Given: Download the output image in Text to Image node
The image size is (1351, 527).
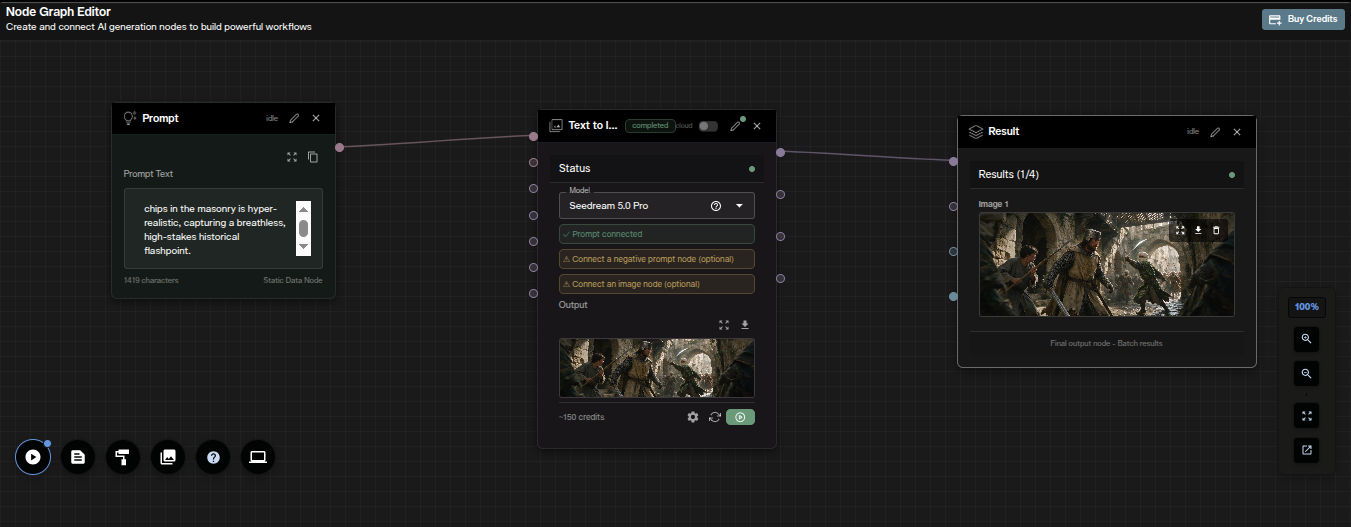Looking at the screenshot, I should pyautogui.click(x=745, y=325).
